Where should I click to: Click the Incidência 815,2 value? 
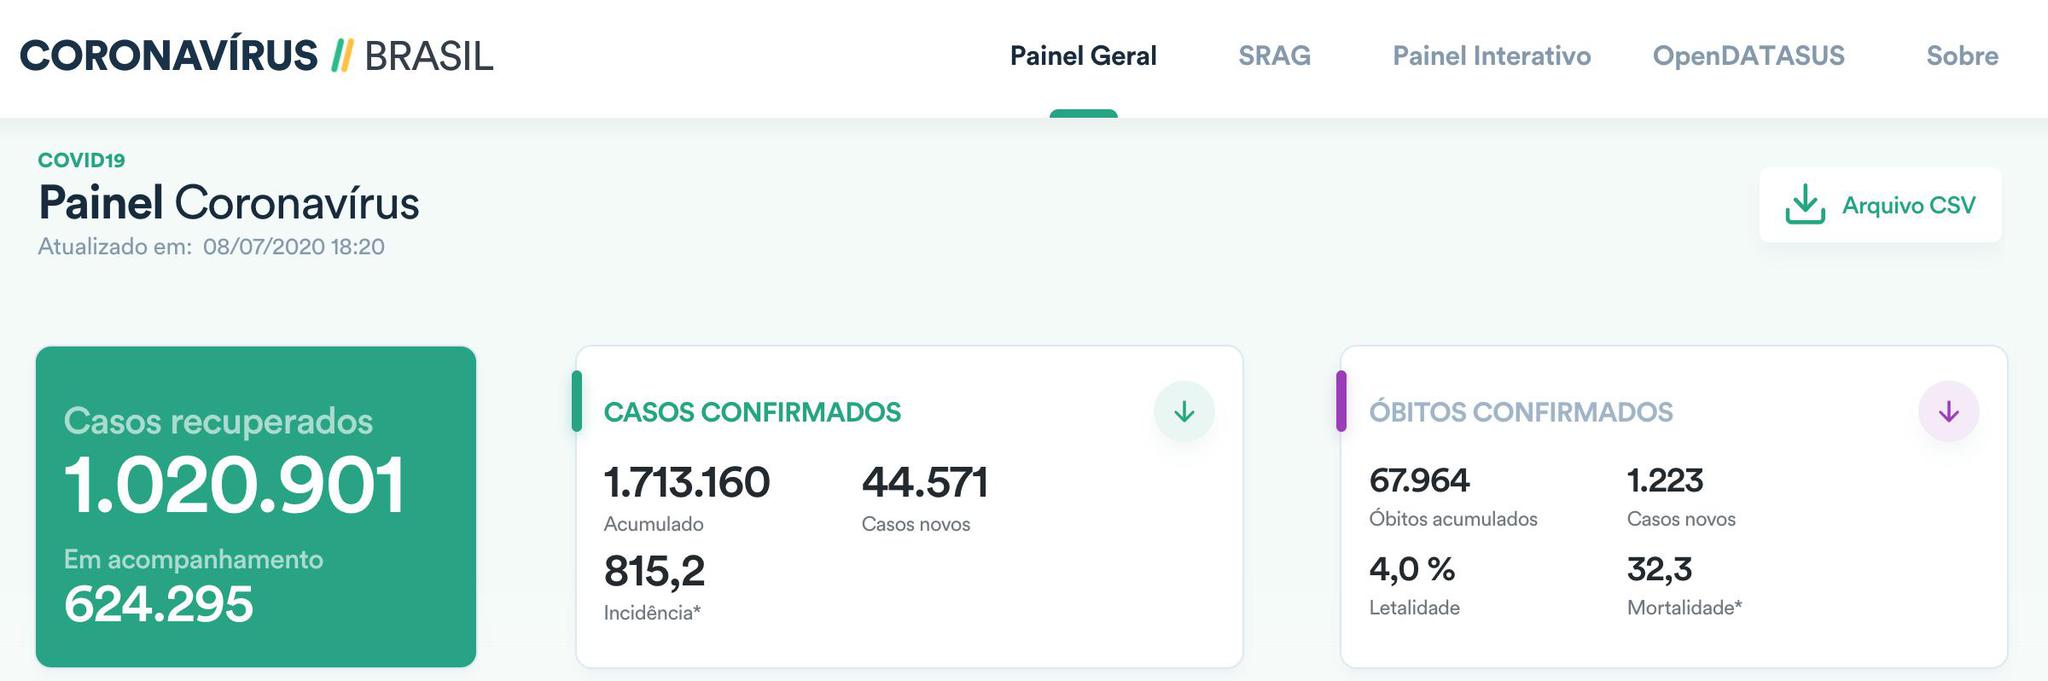654,571
